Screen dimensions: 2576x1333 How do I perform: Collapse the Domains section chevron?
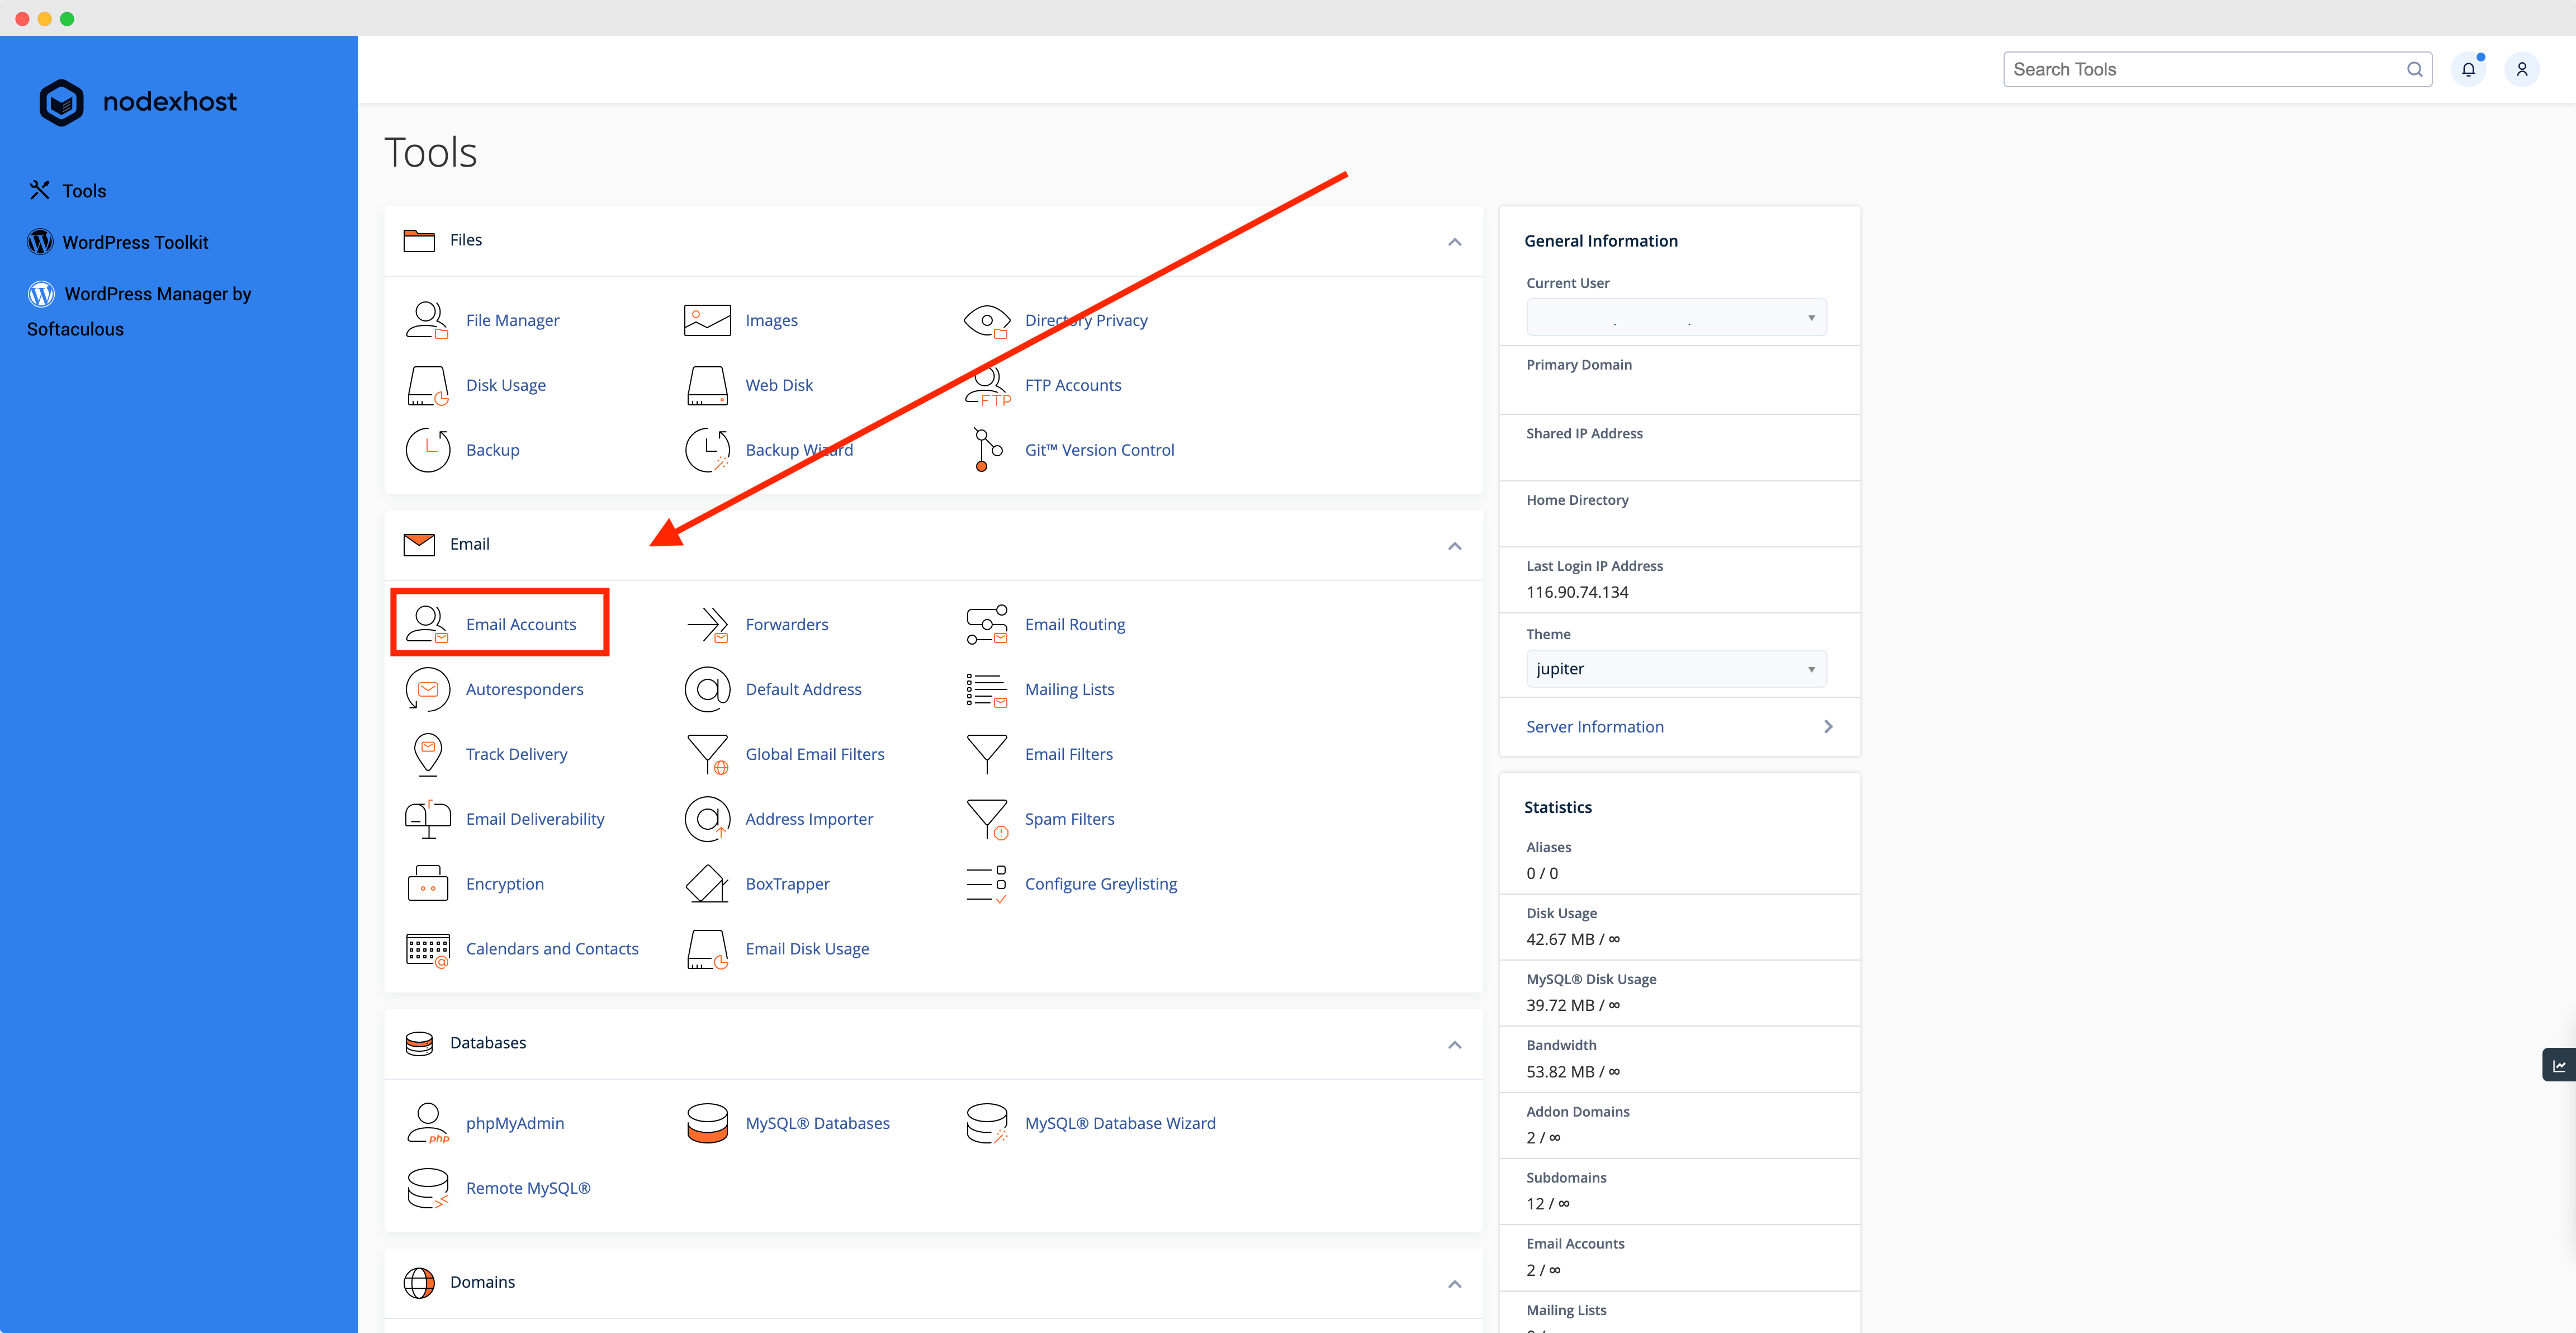tap(1454, 1284)
